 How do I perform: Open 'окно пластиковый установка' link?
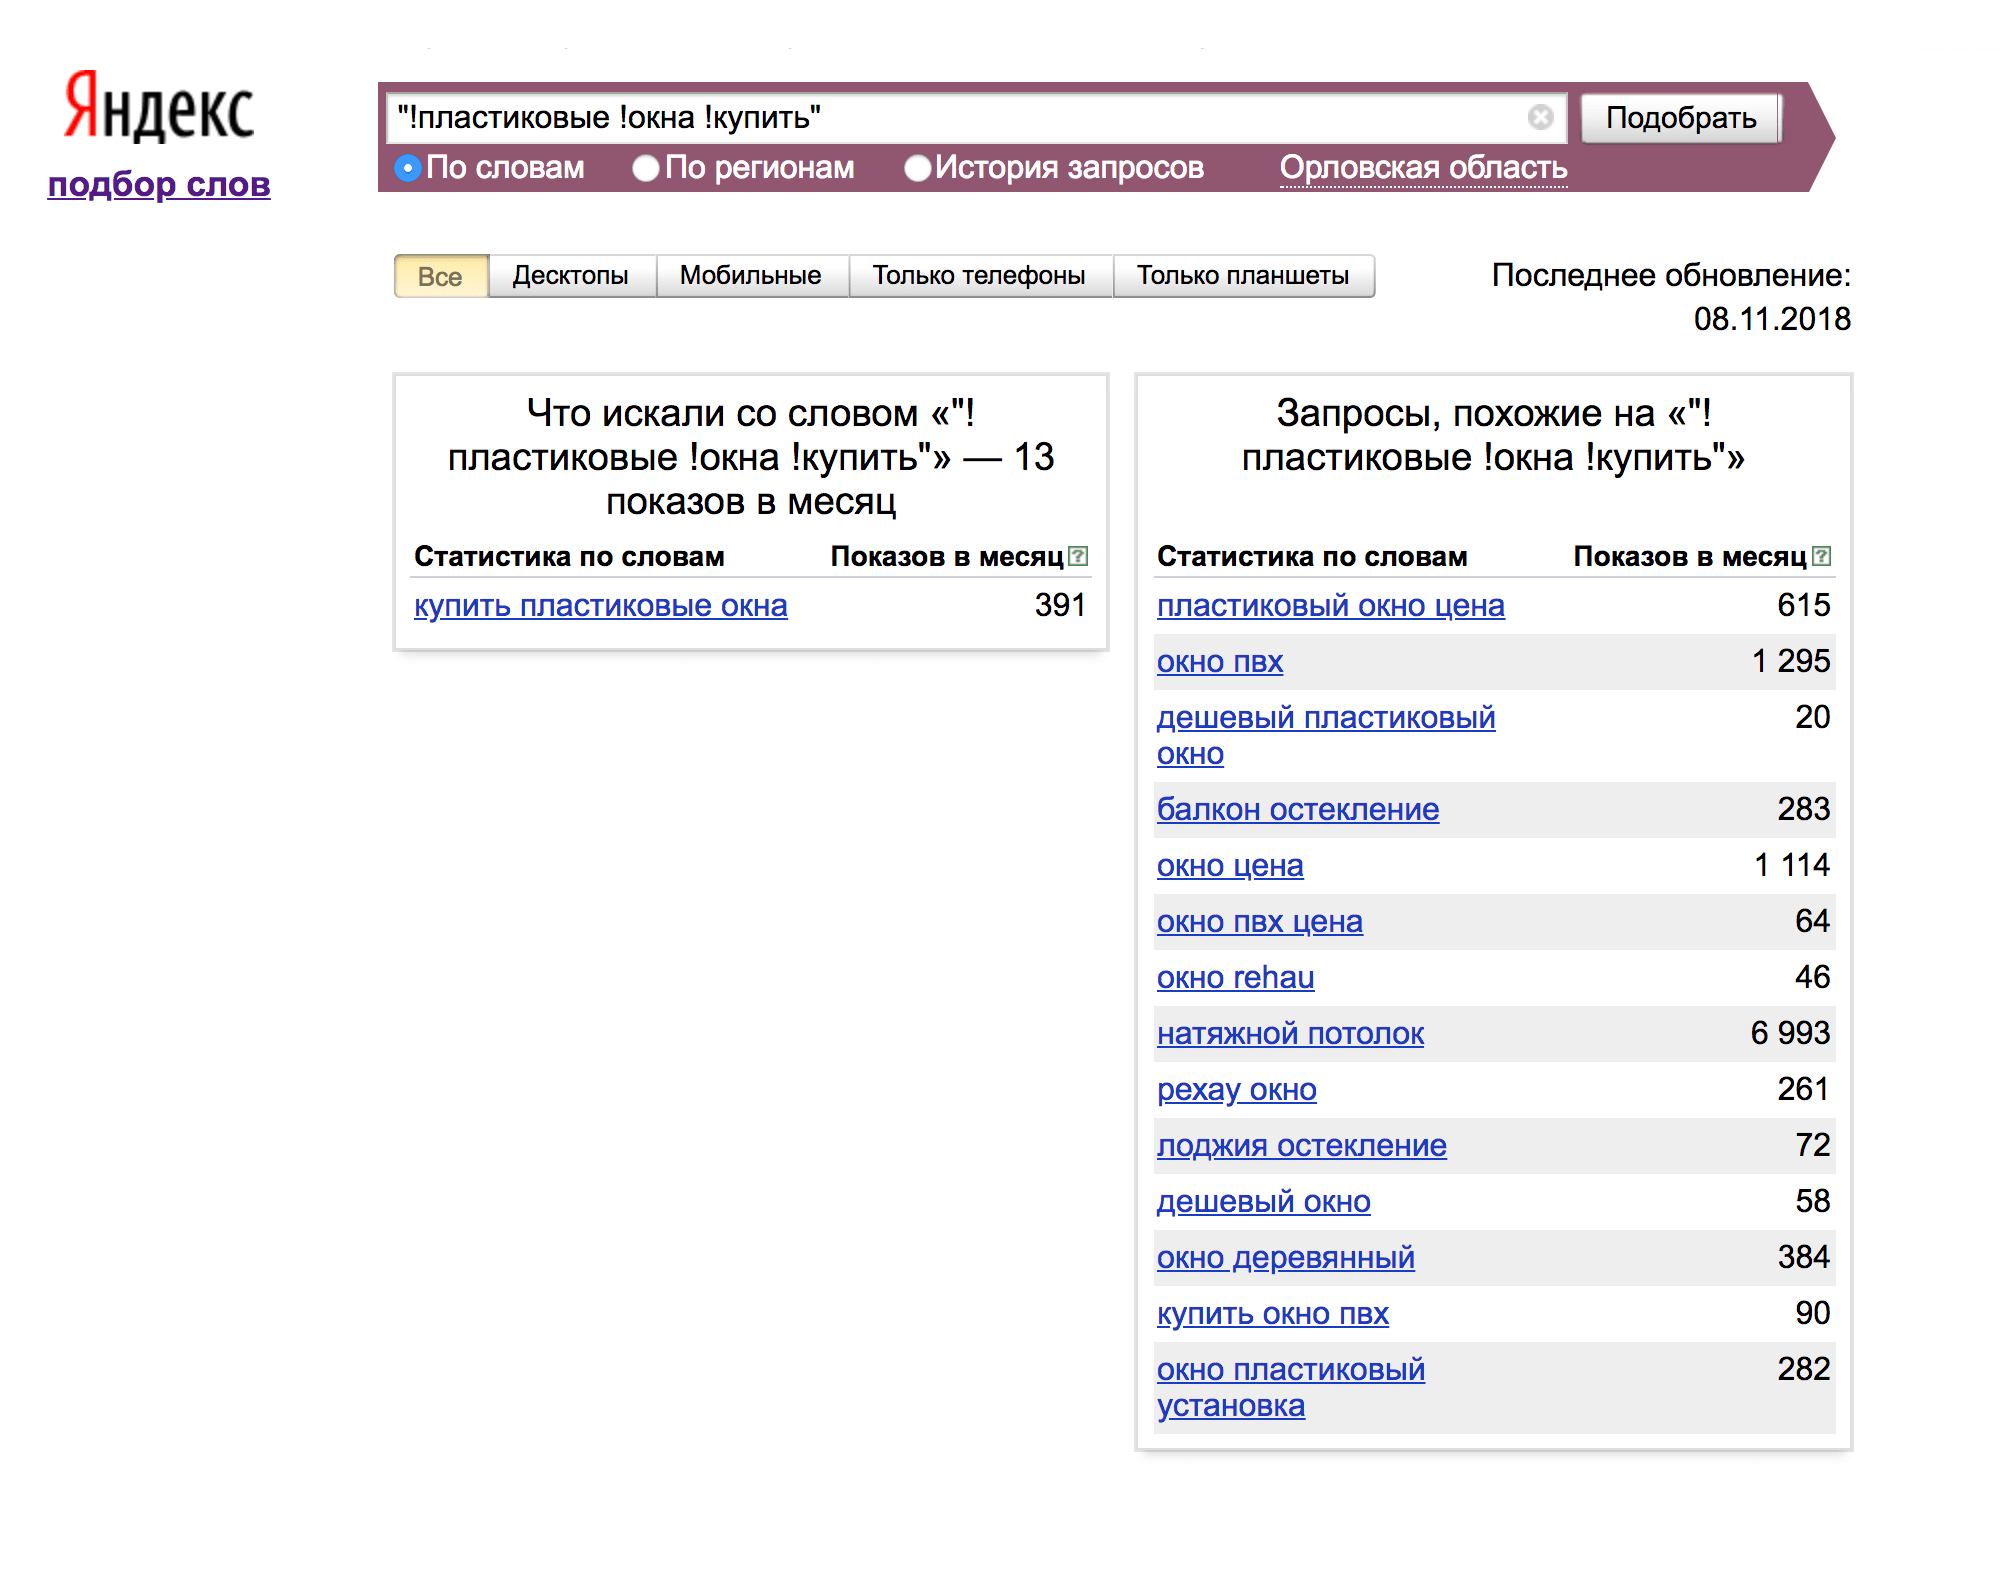[1291, 1387]
